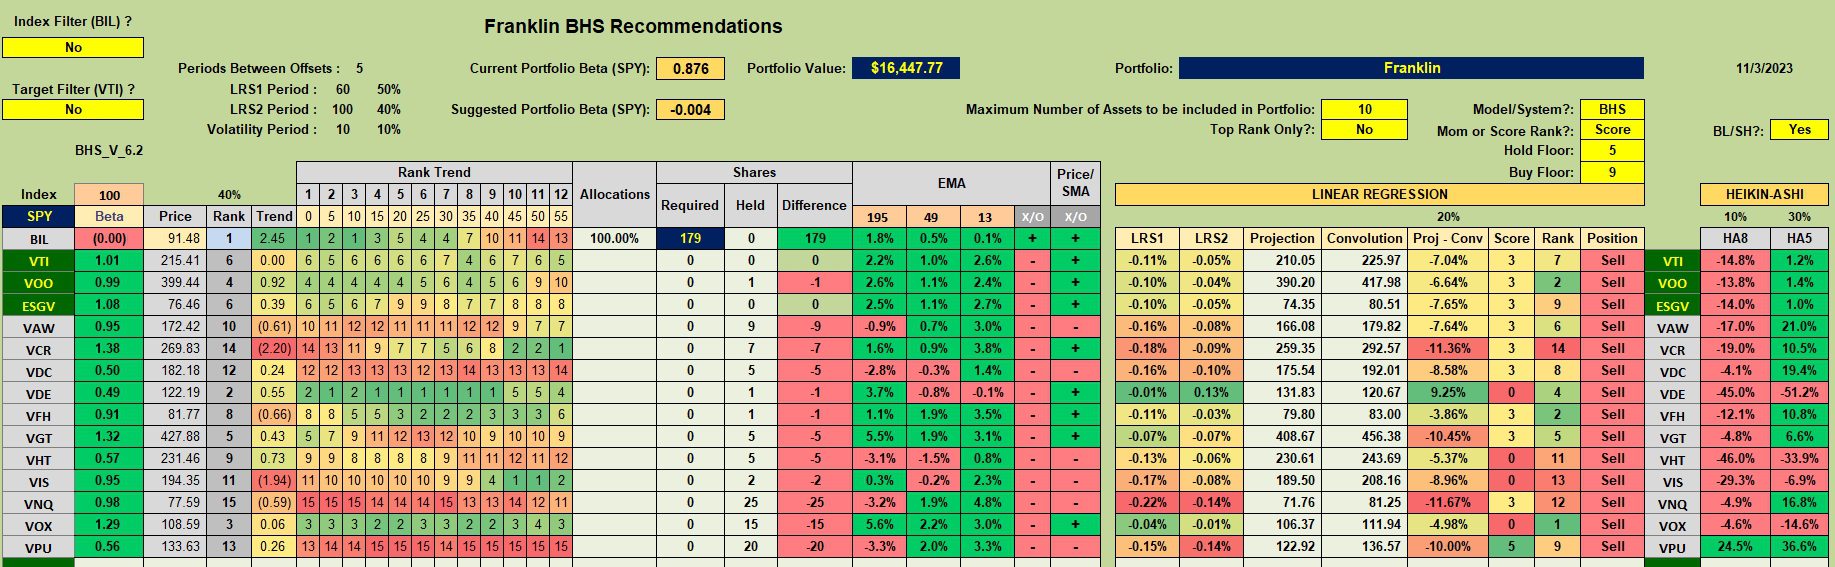Select the Mom or Score Rank 'Score' cell
The height and width of the screenshot is (567, 1835).
point(1612,130)
